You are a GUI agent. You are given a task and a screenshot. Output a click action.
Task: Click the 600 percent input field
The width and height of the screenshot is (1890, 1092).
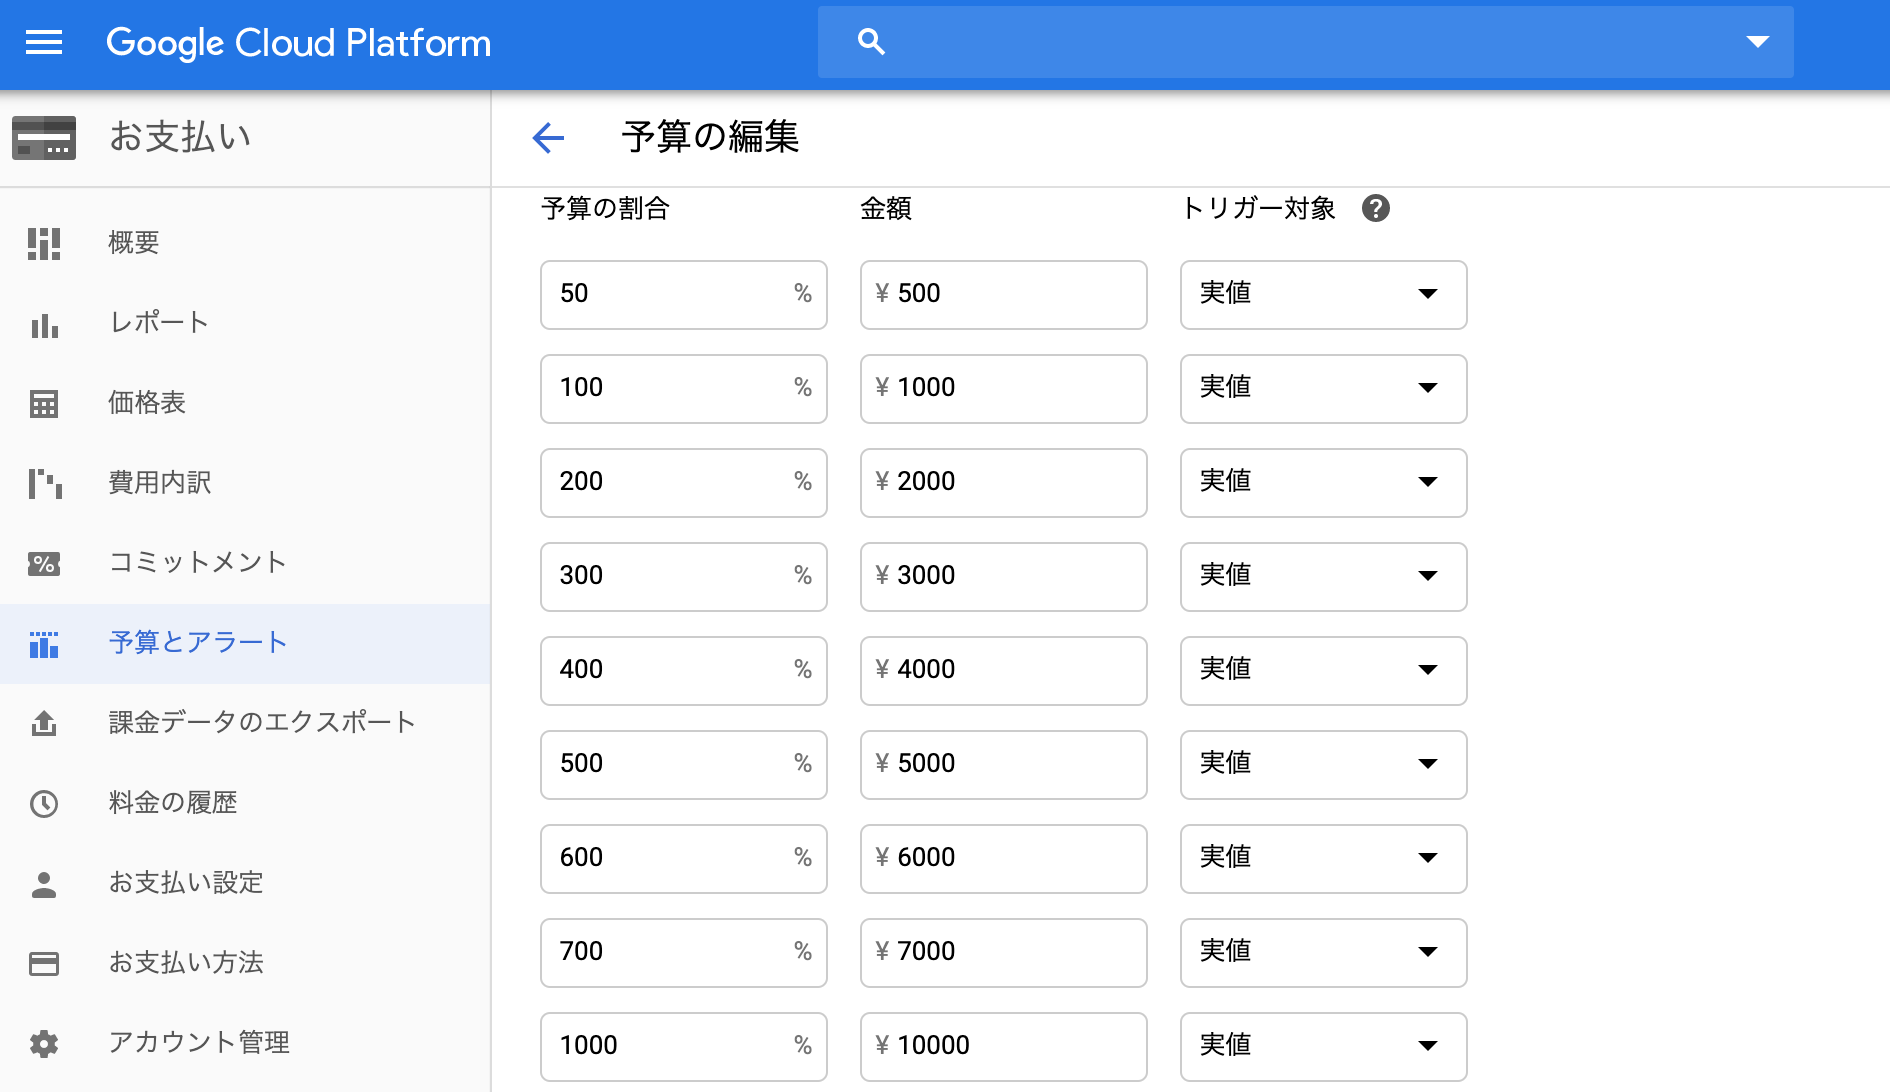(x=683, y=859)
